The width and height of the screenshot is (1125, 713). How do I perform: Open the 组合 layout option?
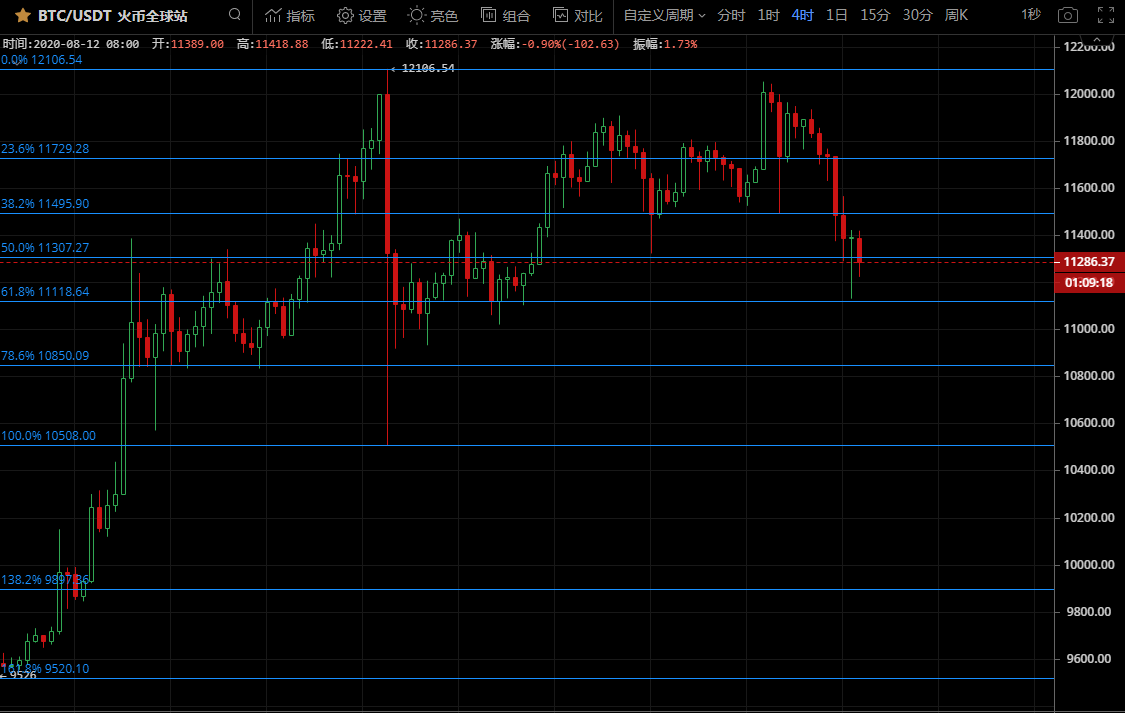(x=505, y=16)
